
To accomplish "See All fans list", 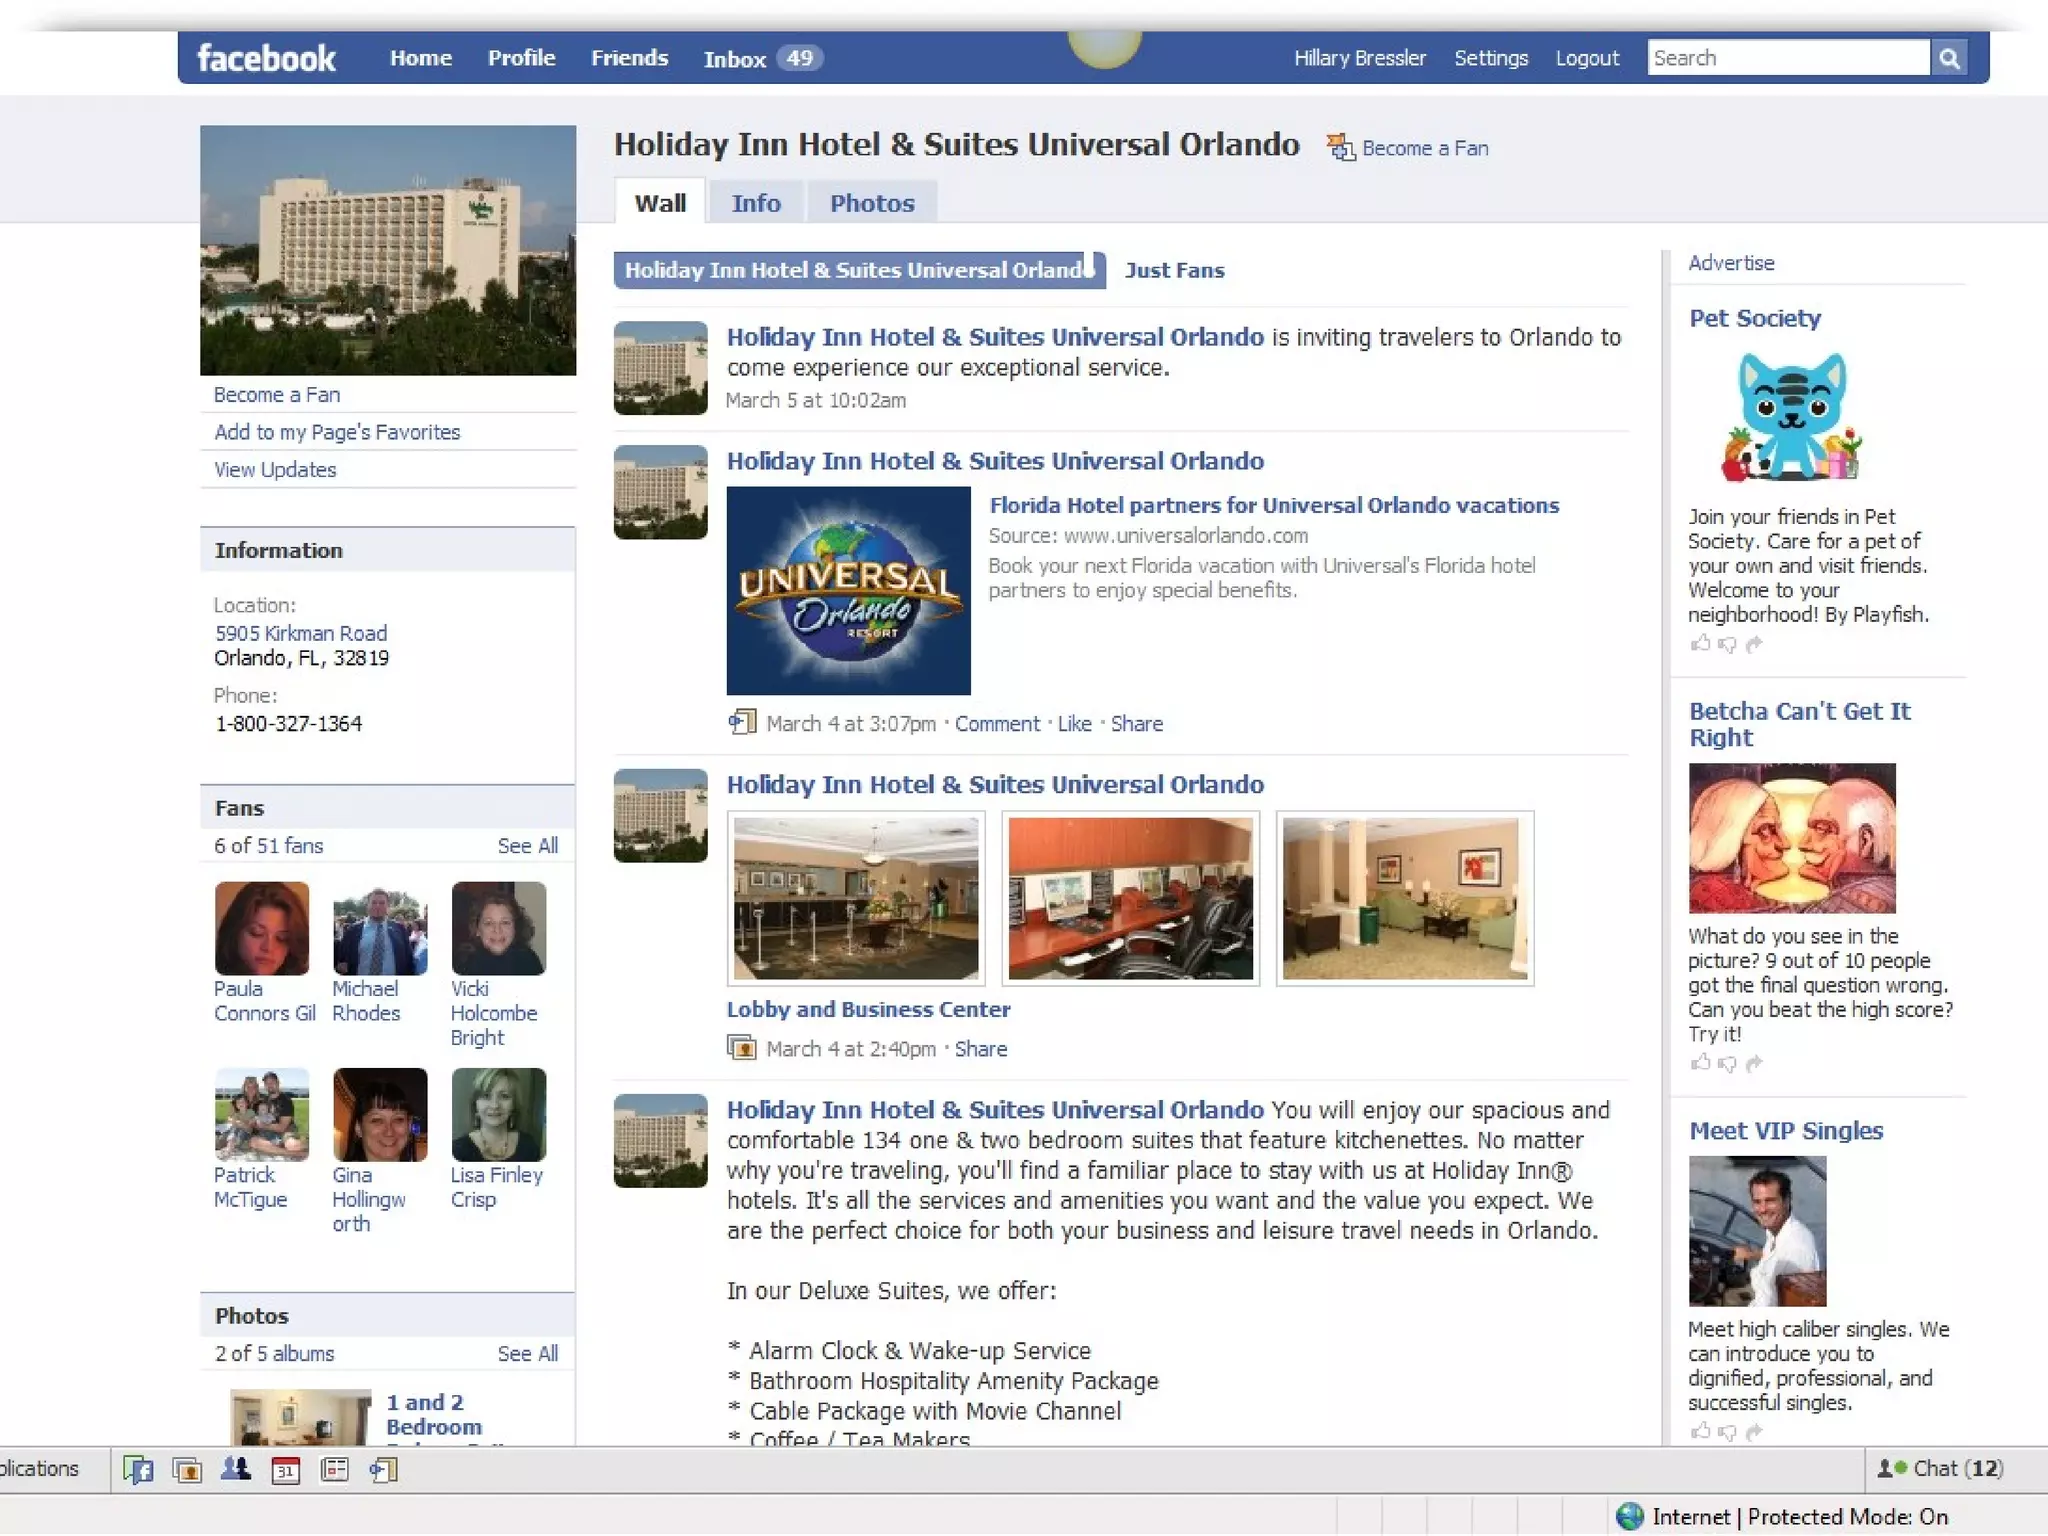I will coord(527,845).
